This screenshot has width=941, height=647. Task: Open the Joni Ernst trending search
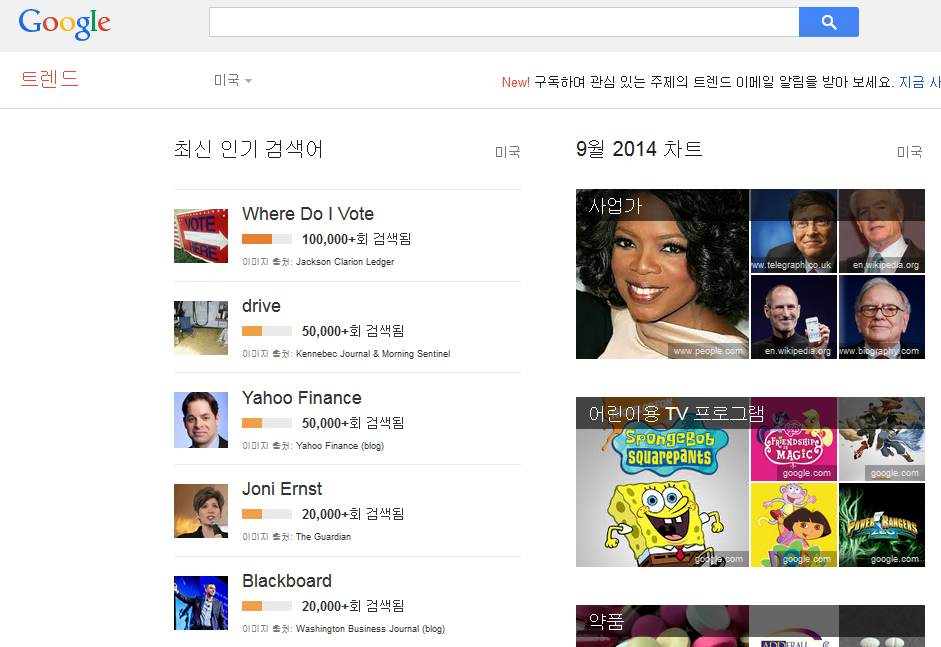[282, 489]
